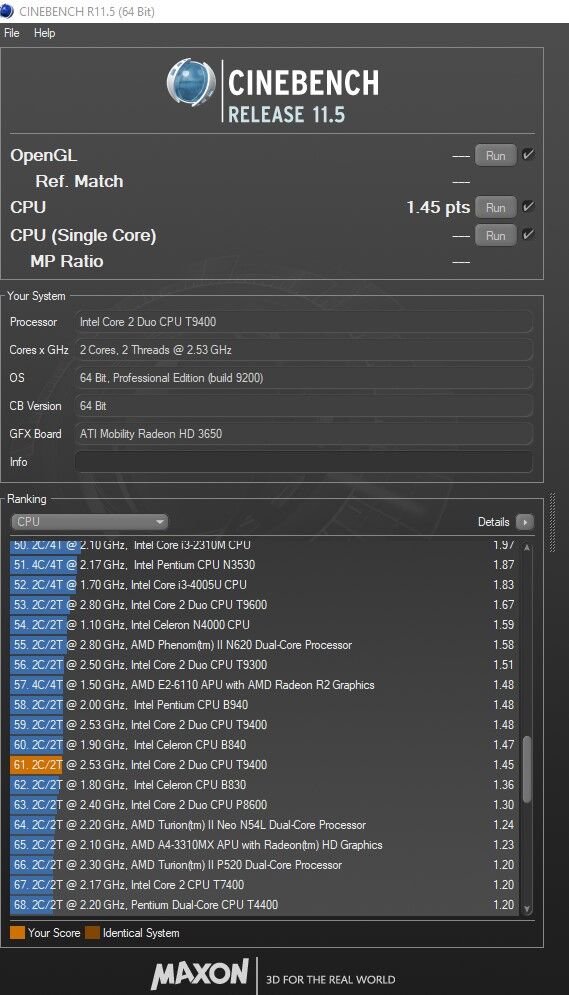The height and width of the screenshot is (995, 569).
Task: Click the Cinebench title bar app icon
Action: click(x=7, y=11)
